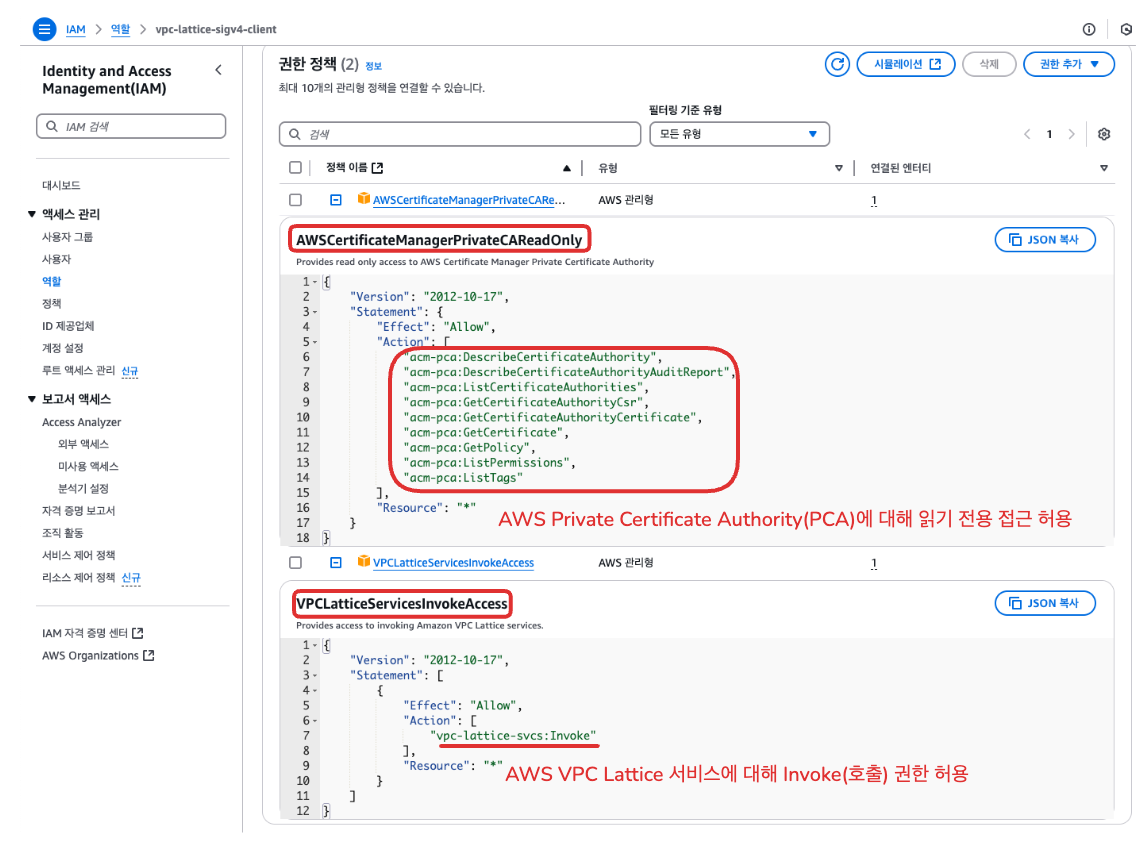Open 서비스 제어 정책 in sidebar
The width and height of the screenshot is (1143, 848).
78,555
